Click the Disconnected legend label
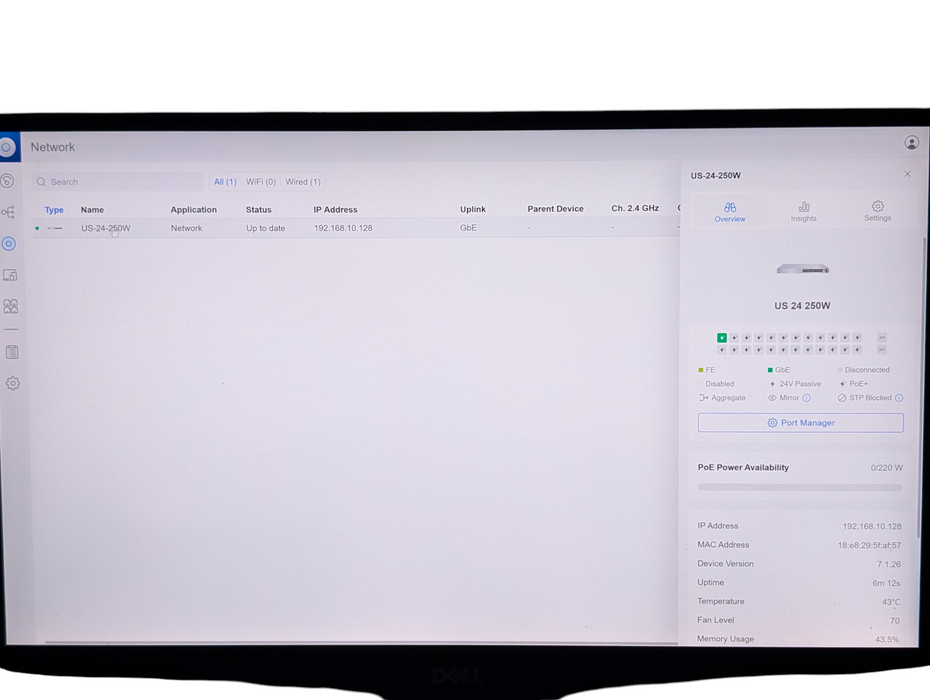 867,370
